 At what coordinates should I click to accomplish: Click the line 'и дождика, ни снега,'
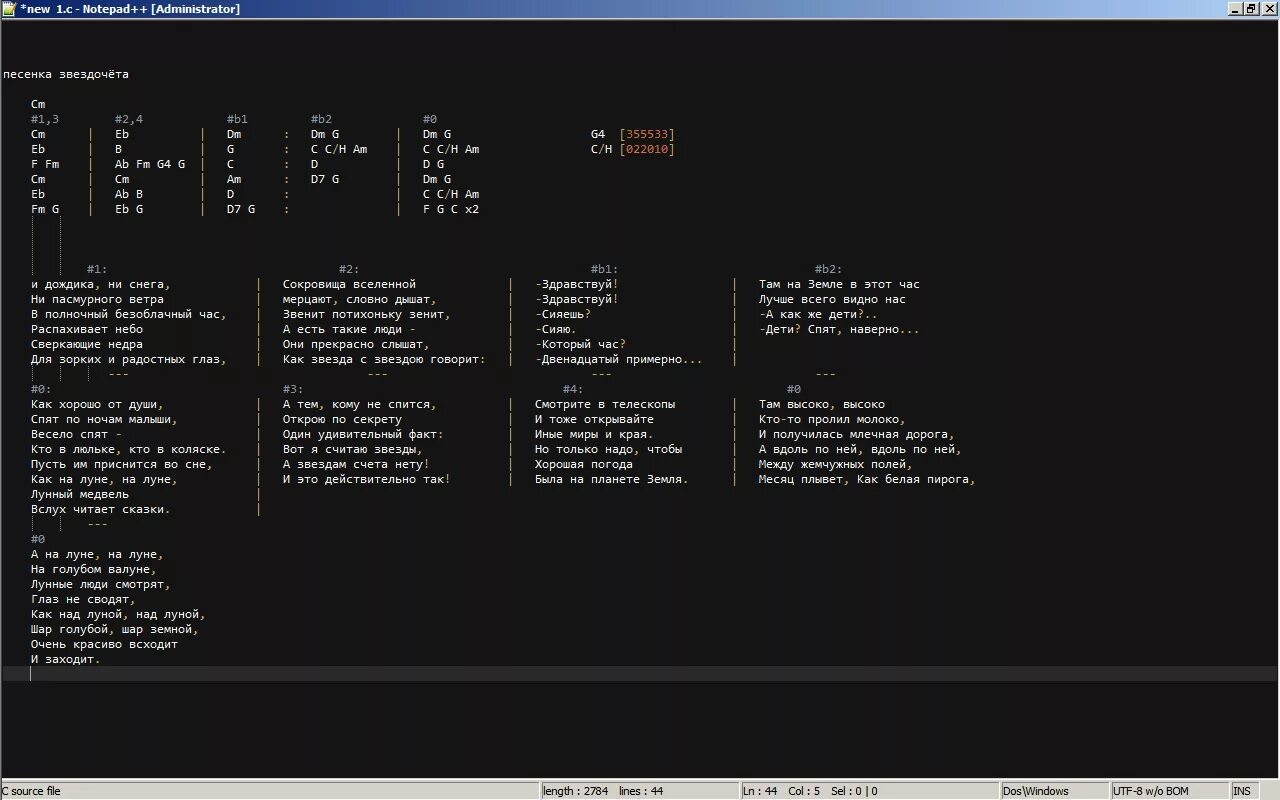[x=101, y=284]
